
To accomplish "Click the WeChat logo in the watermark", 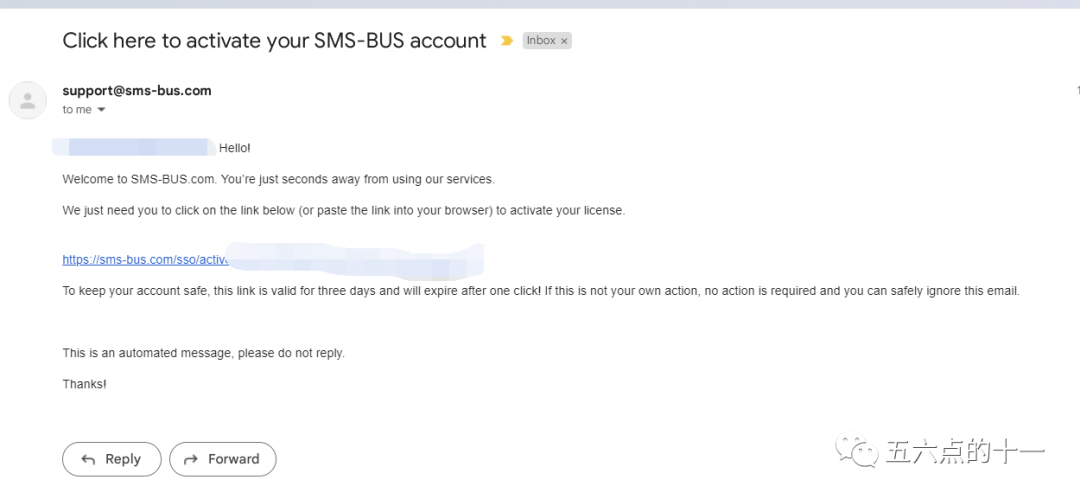I will (x=858, y=453).
